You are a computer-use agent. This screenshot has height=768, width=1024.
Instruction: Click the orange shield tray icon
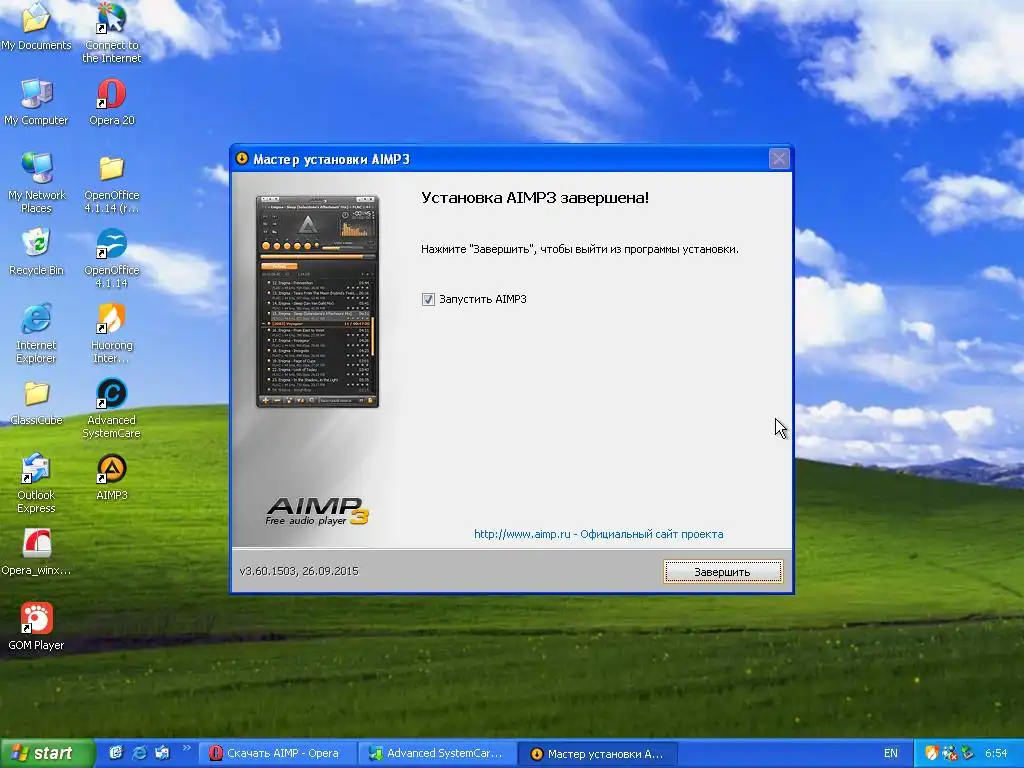coord(932,753)
